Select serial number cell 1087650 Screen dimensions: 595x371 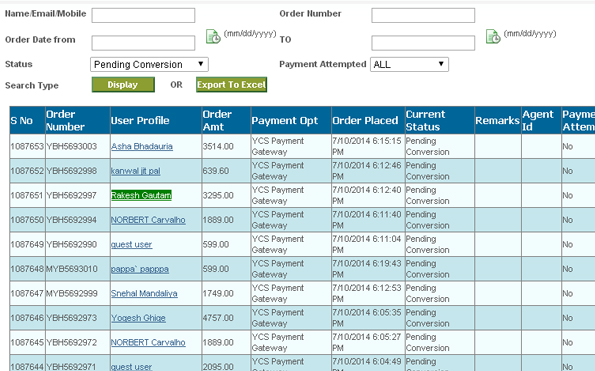(x=27, y=220)
